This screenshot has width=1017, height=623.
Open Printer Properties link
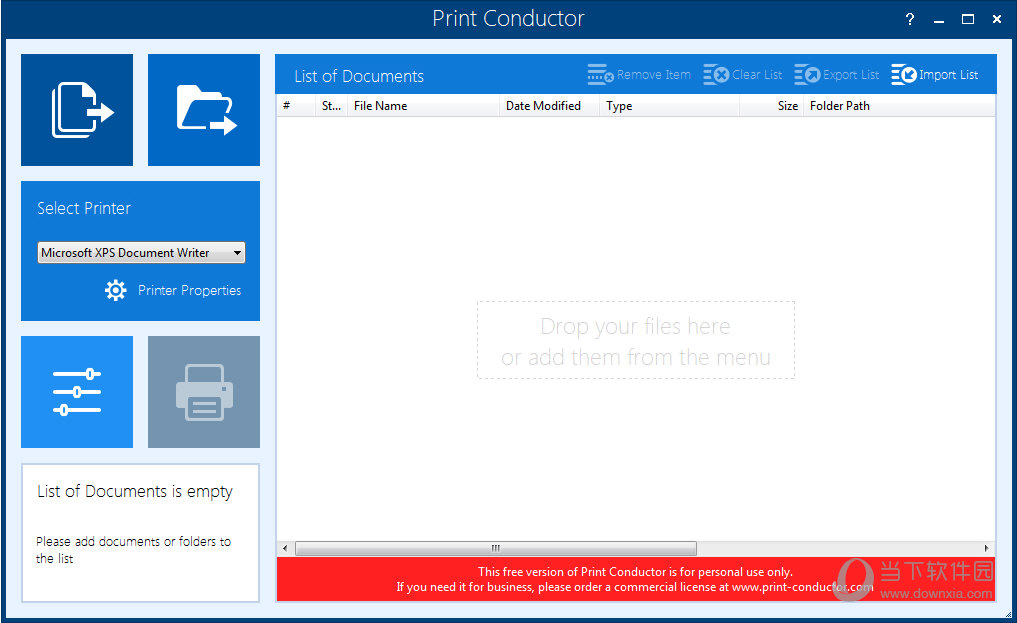189,290
